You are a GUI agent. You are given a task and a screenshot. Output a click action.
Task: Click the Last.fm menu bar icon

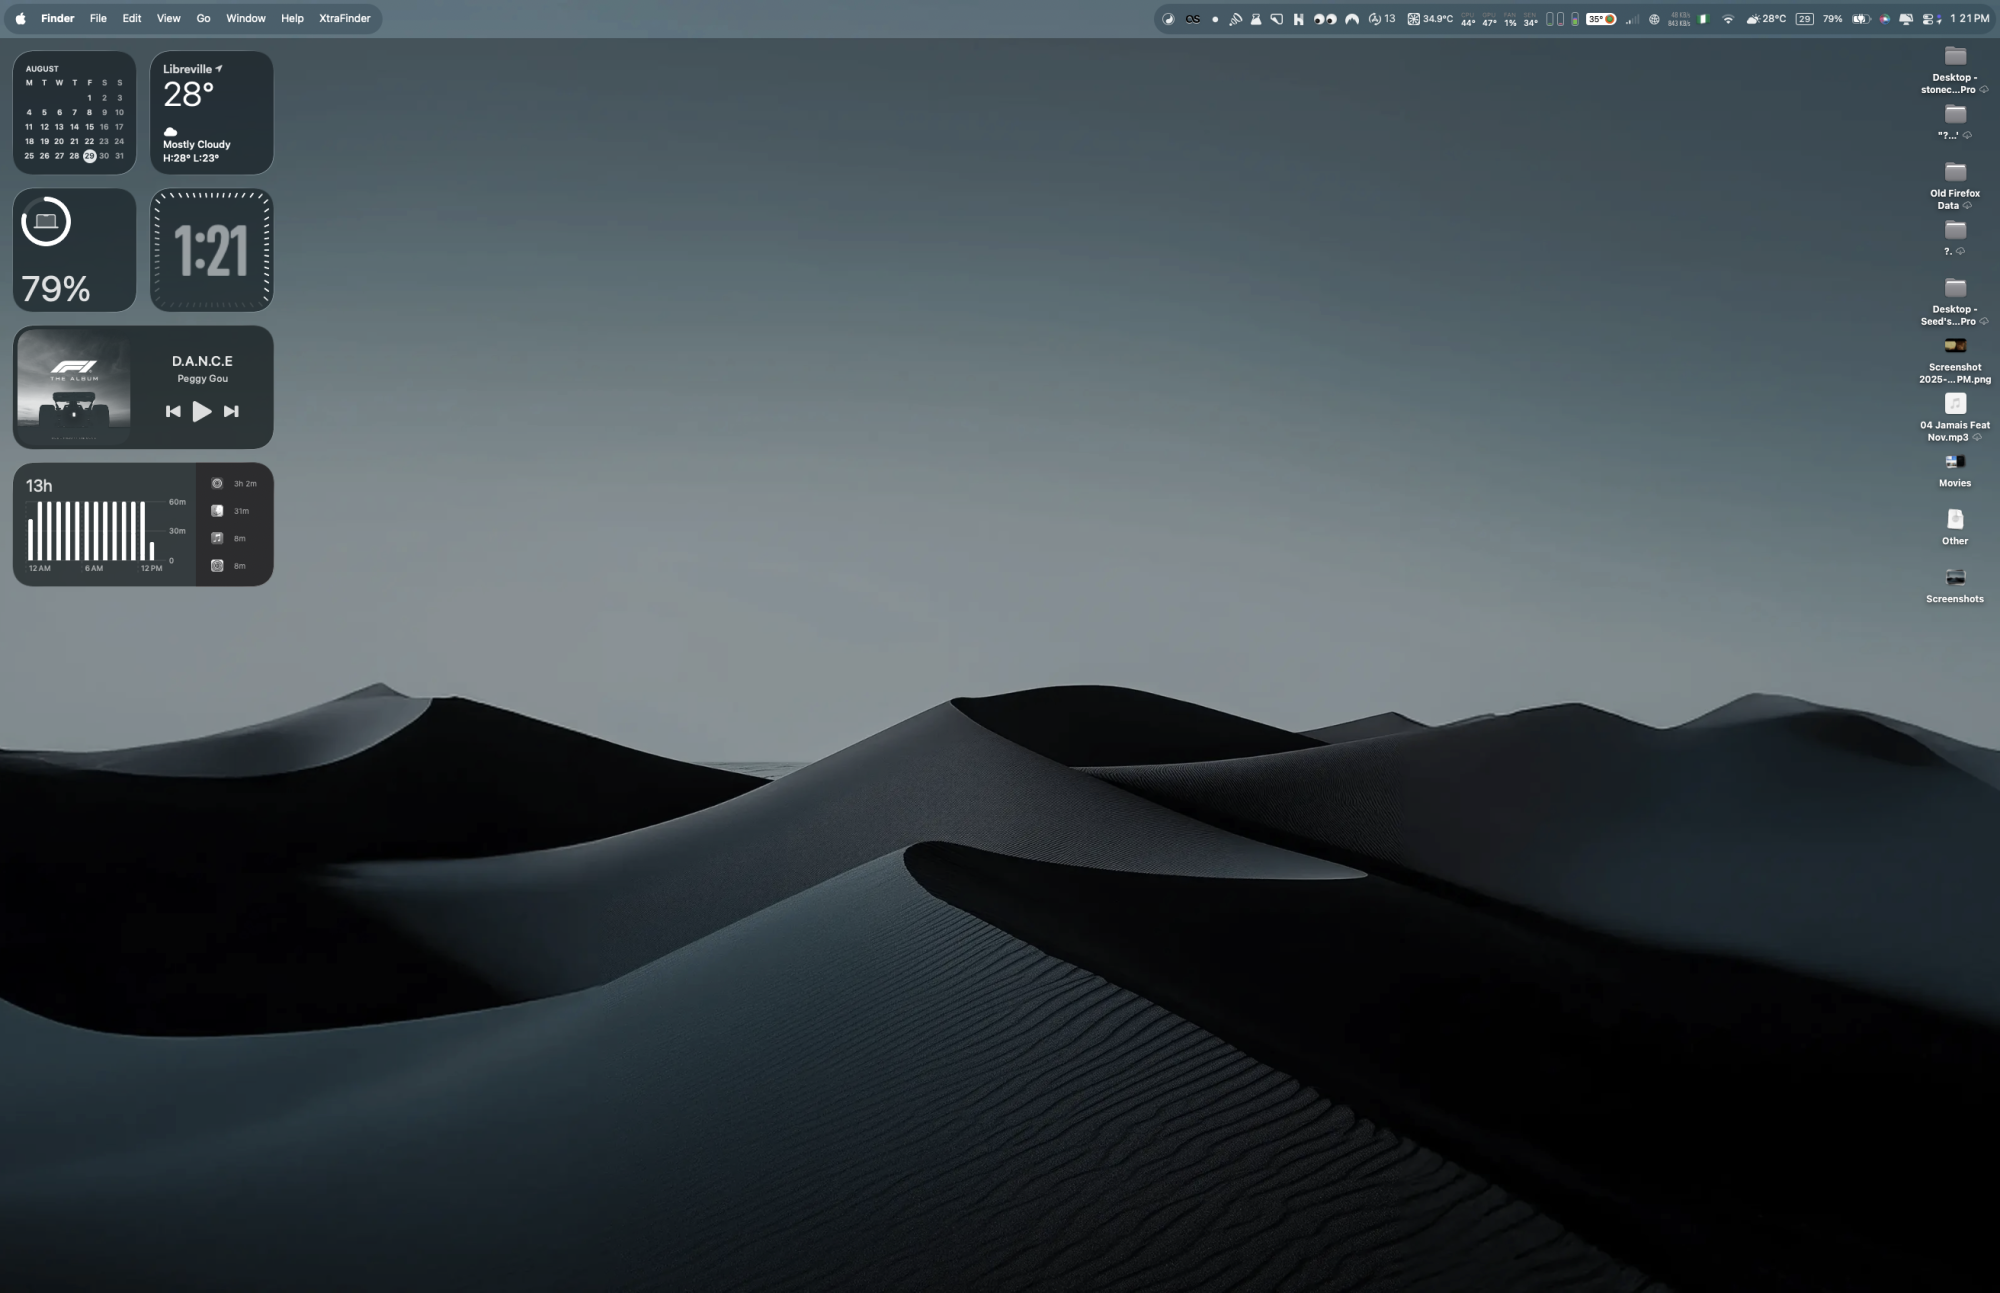[1192, 19]
